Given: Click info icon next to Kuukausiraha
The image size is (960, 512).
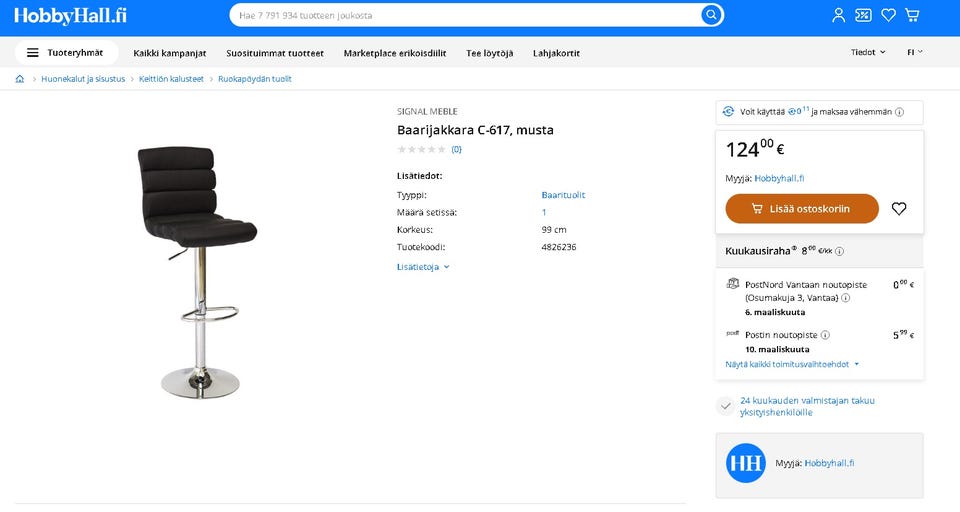Looking at the screenshot, I should tap(839, 251).
